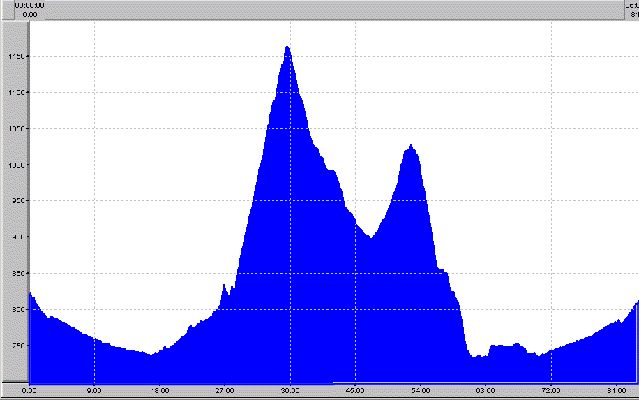The height and width of the screenshot is (400, 639).
Task: Click the readout box in the top-right corner
Action: 630,10
